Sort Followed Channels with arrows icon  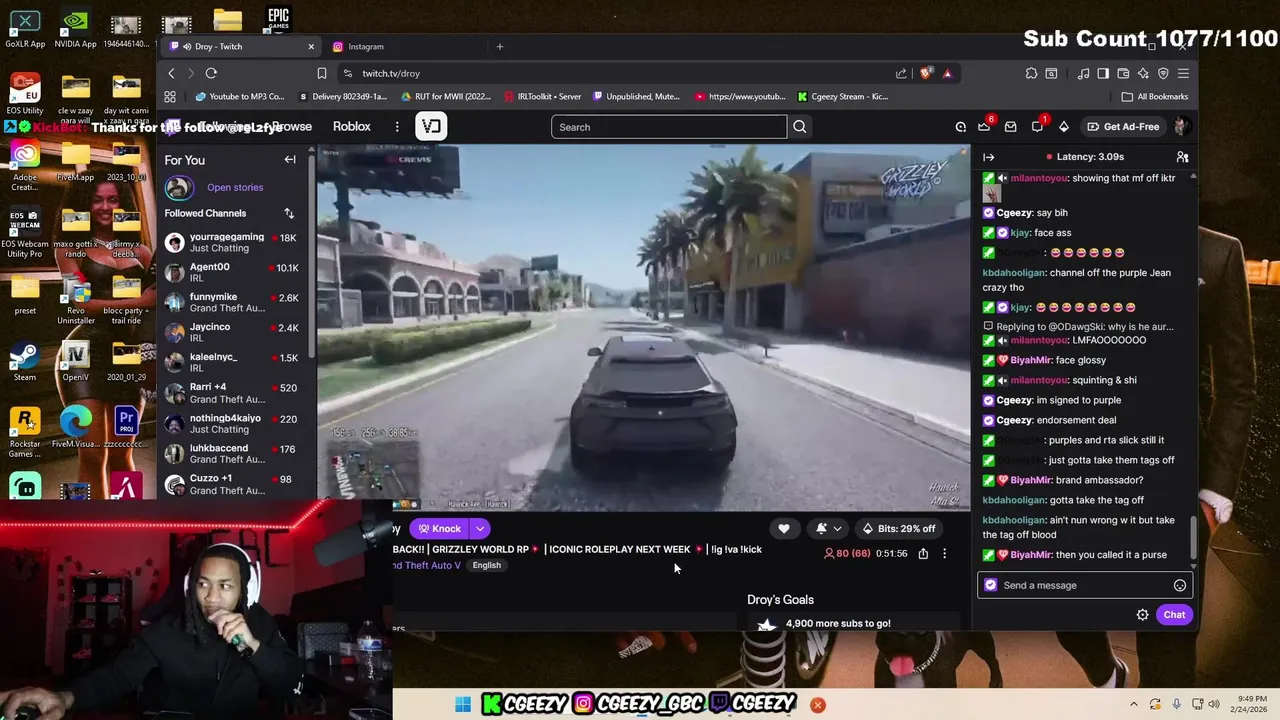(289, 213)
